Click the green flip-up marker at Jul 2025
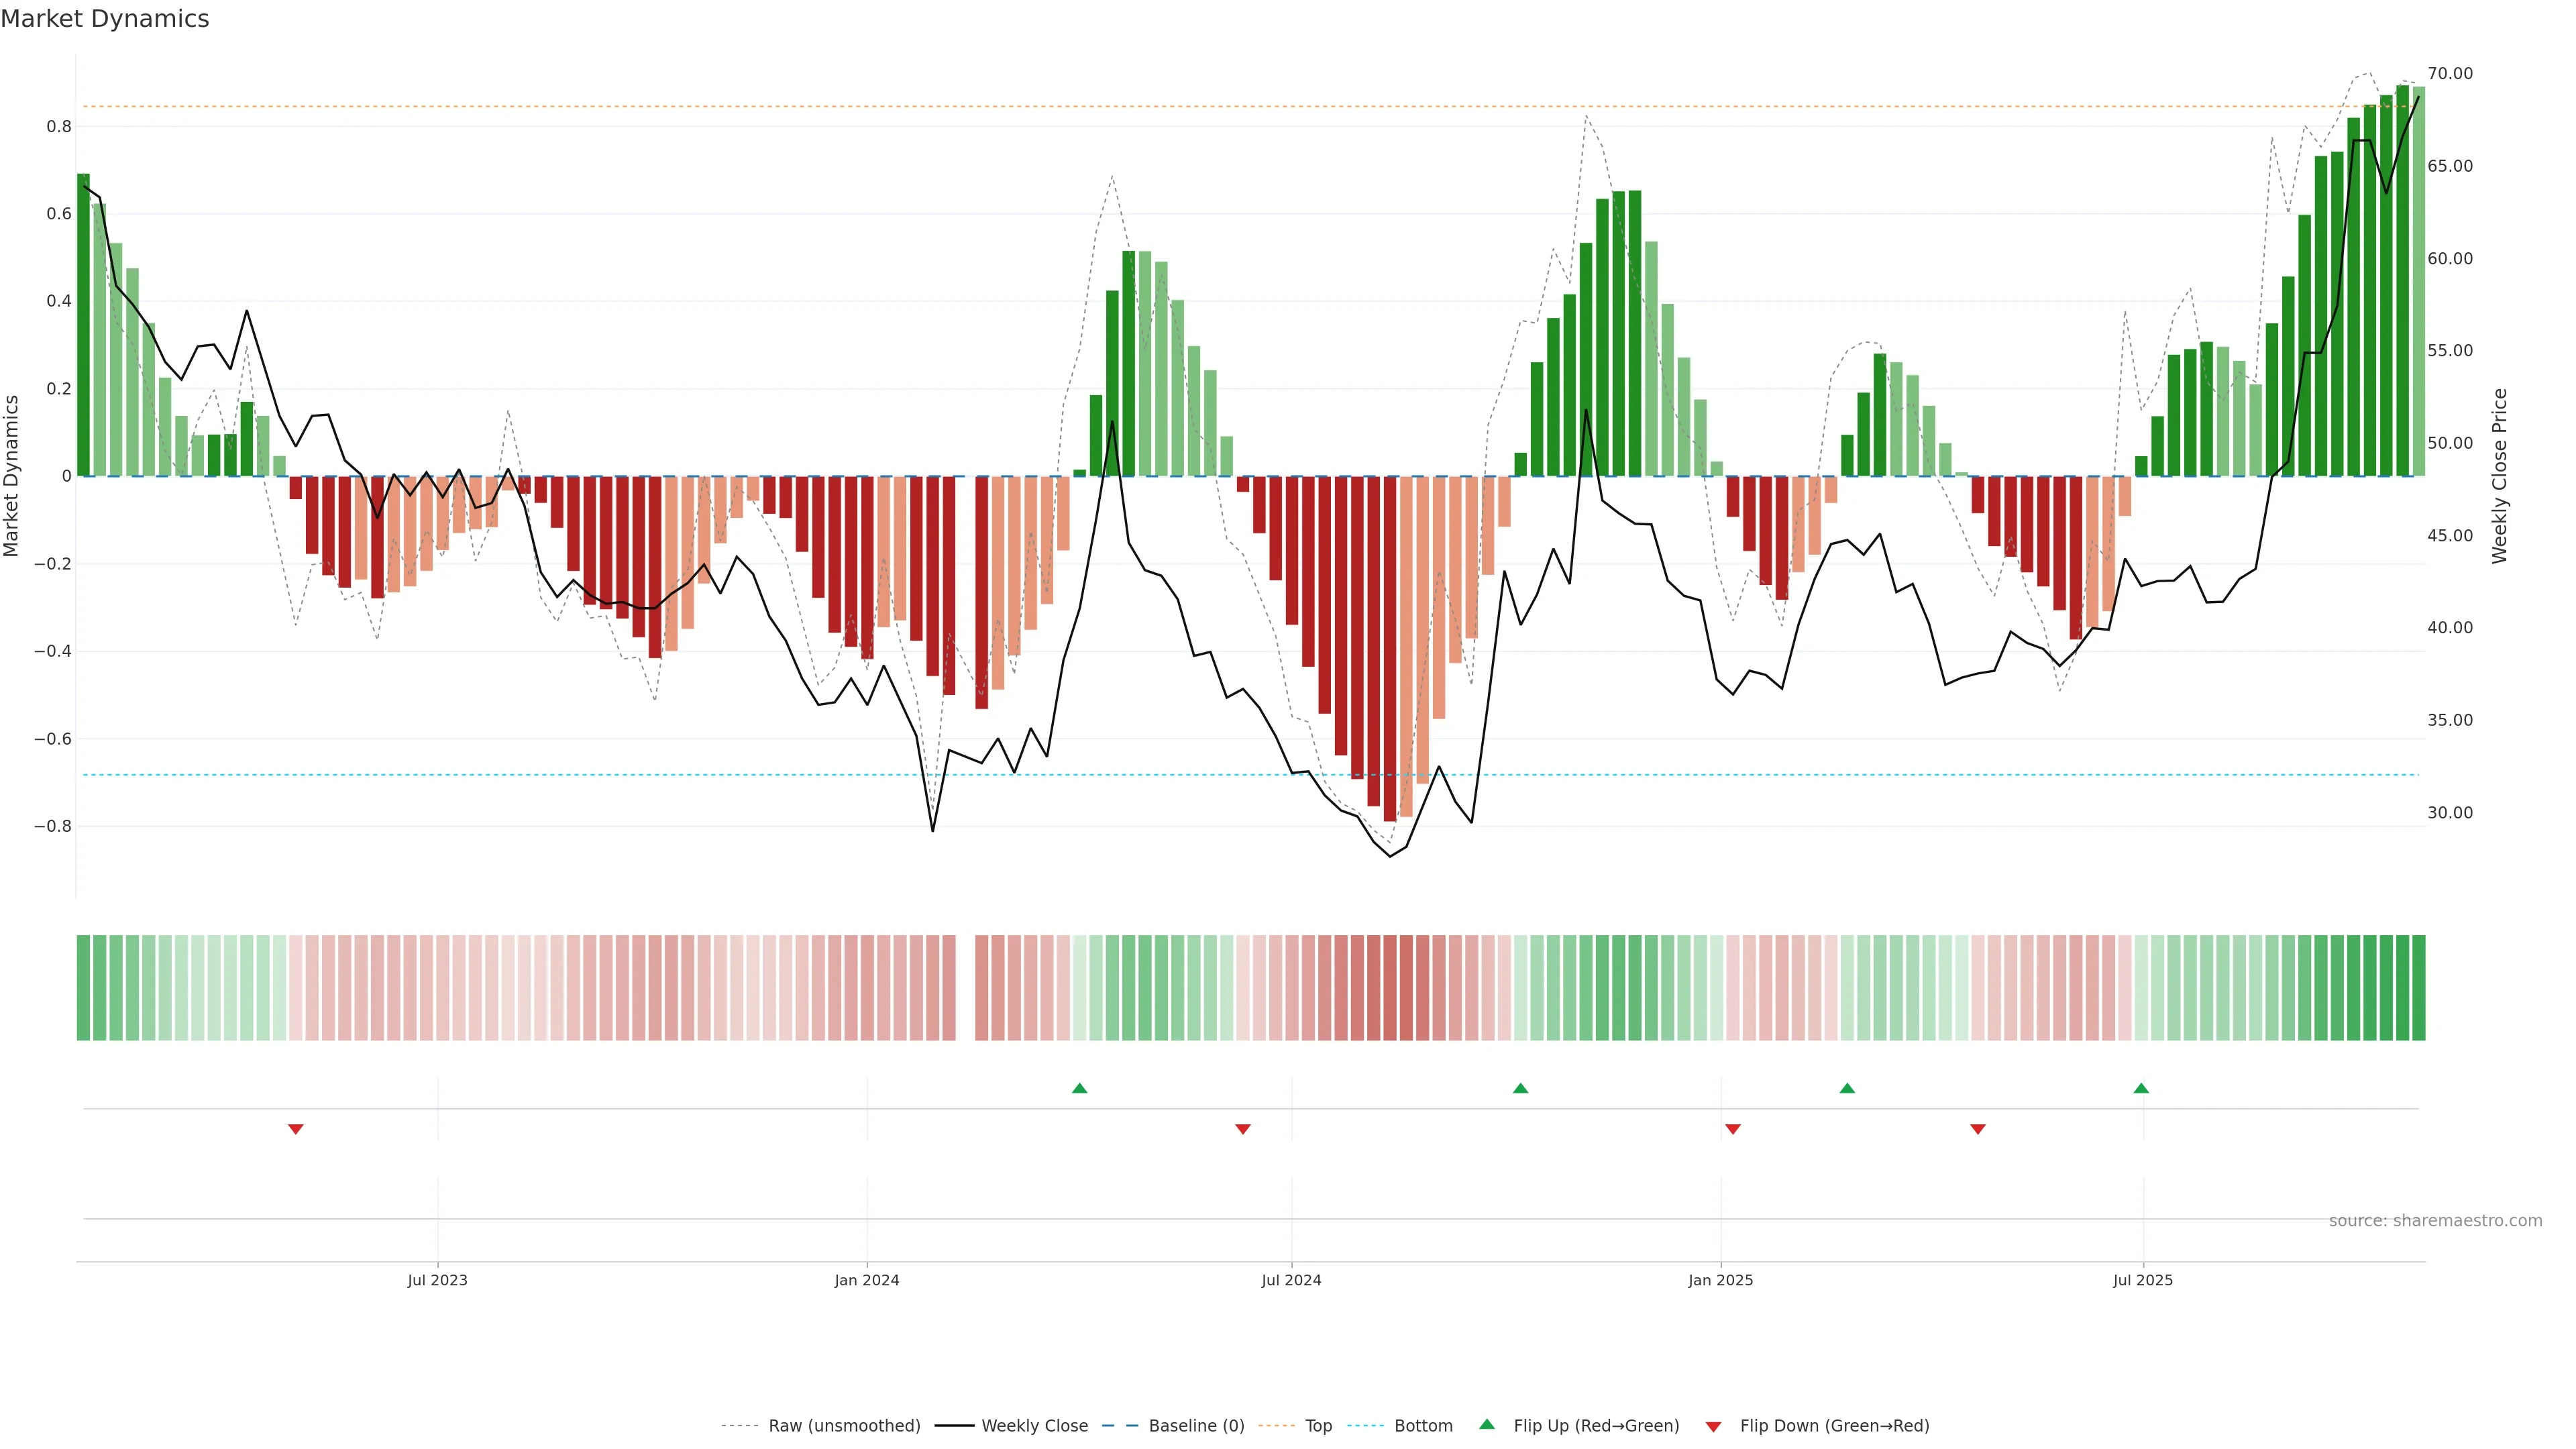2576x1449 pixels. tap(2140, 1088)
